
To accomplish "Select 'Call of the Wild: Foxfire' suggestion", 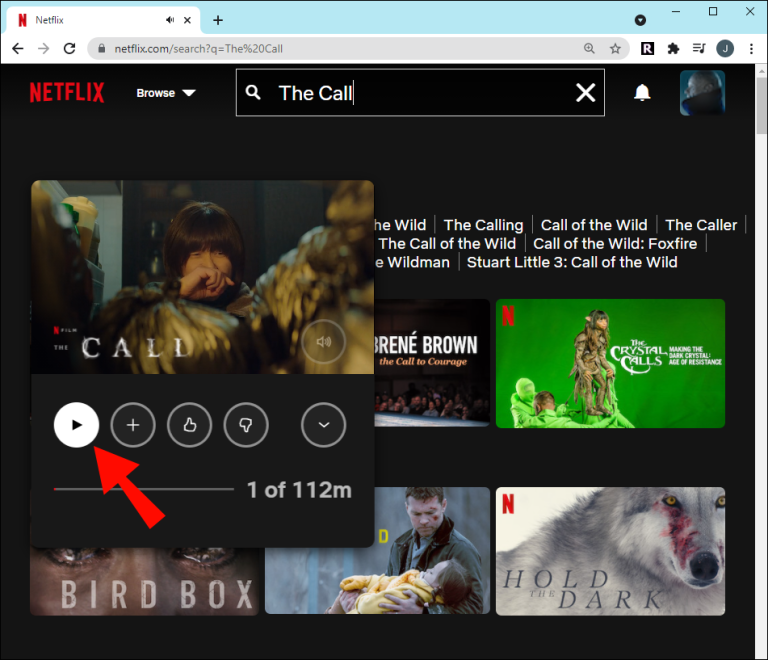I will click(615, 243).
